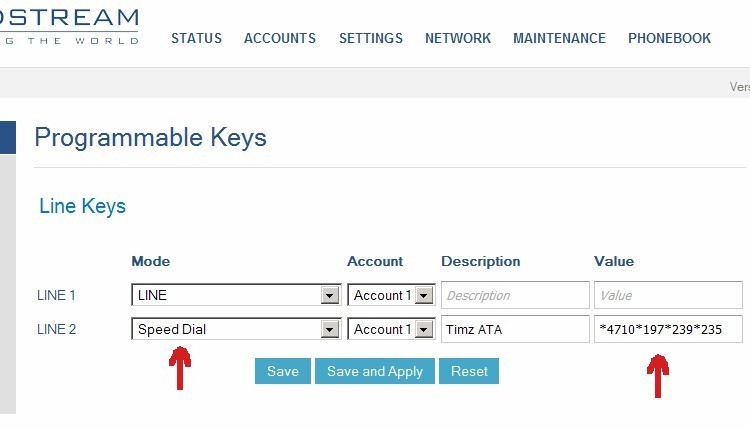This screenshot has width=750, height=428.
Task: Expand LINE 1 Mode dropdown
Action: click(x=328, y=296)
